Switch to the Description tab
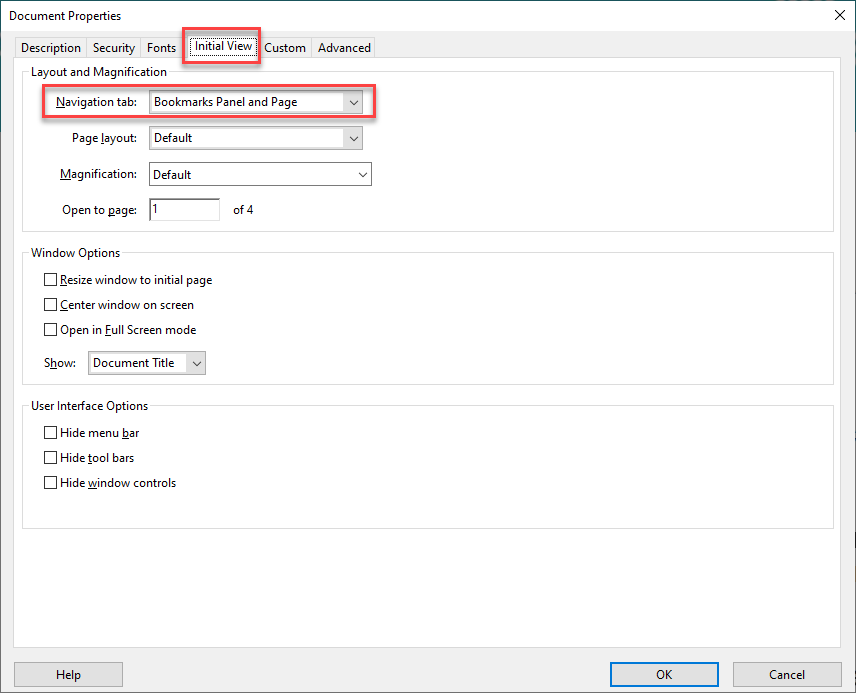Viewport: 856px width, 693px height. (x=50, y=47)
